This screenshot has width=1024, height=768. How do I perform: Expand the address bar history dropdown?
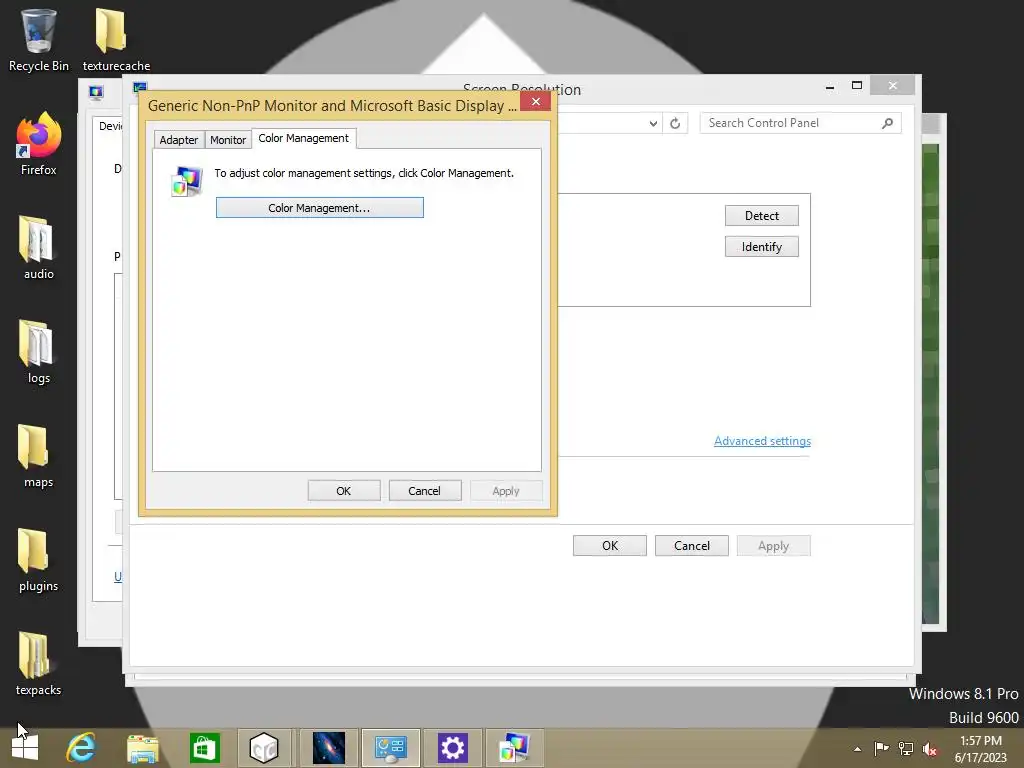point(653,123)
